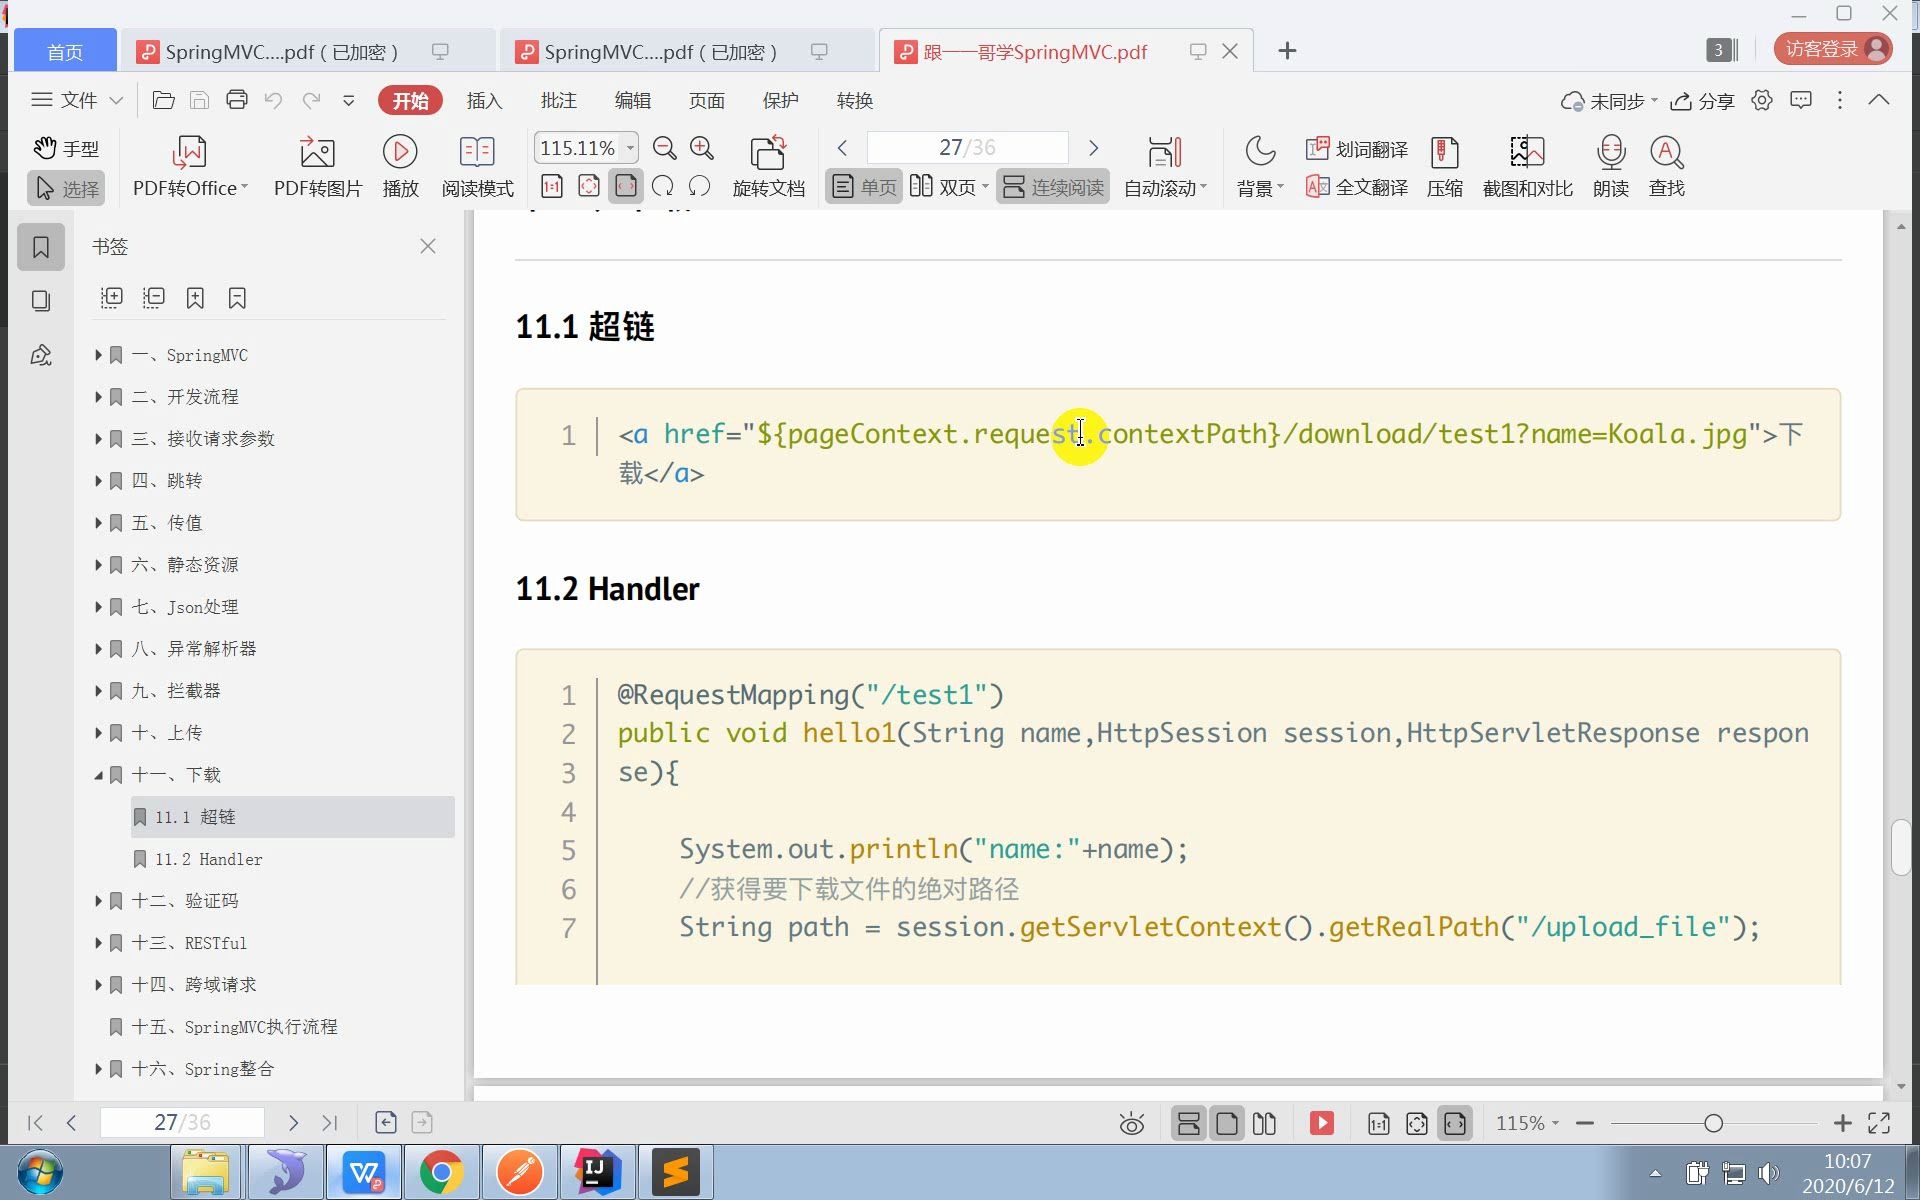
Task: Collapse 十一、下载 bookmark
Action: (98, 775)
